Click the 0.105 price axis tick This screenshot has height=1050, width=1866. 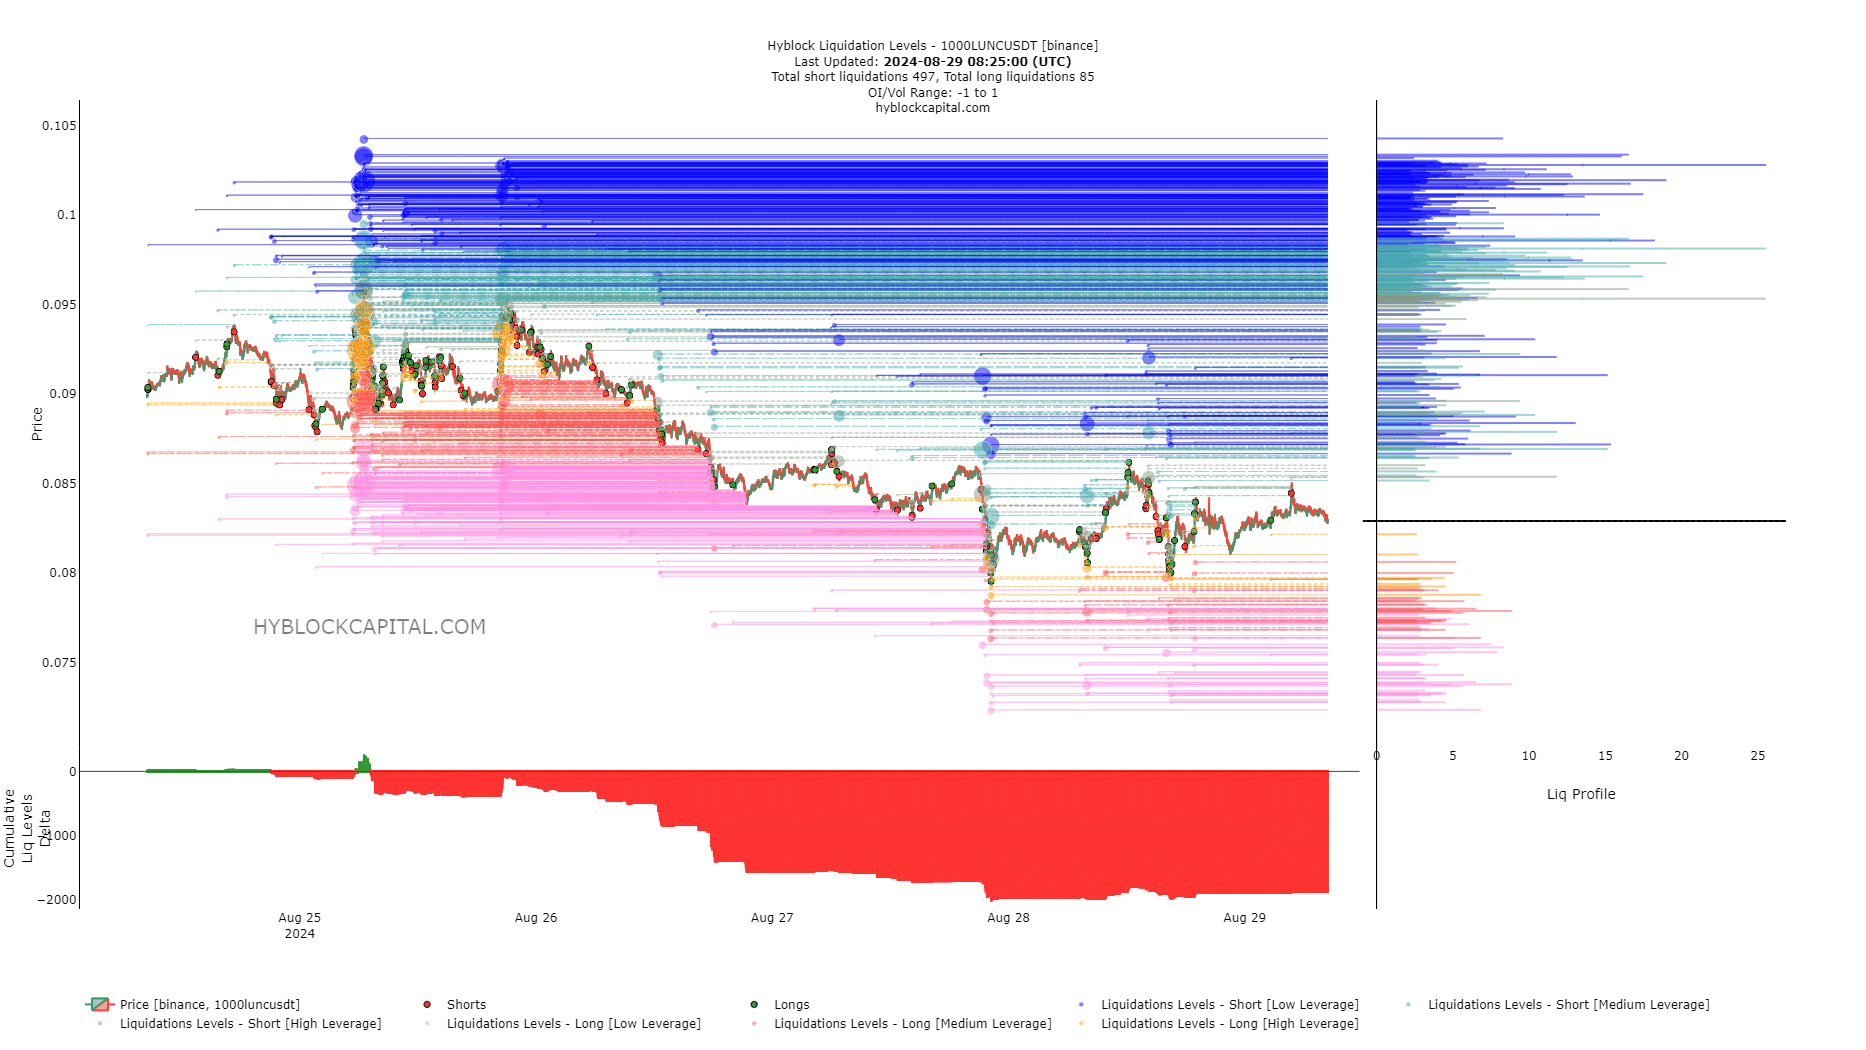pyautogui.click(x=59, y=125)
